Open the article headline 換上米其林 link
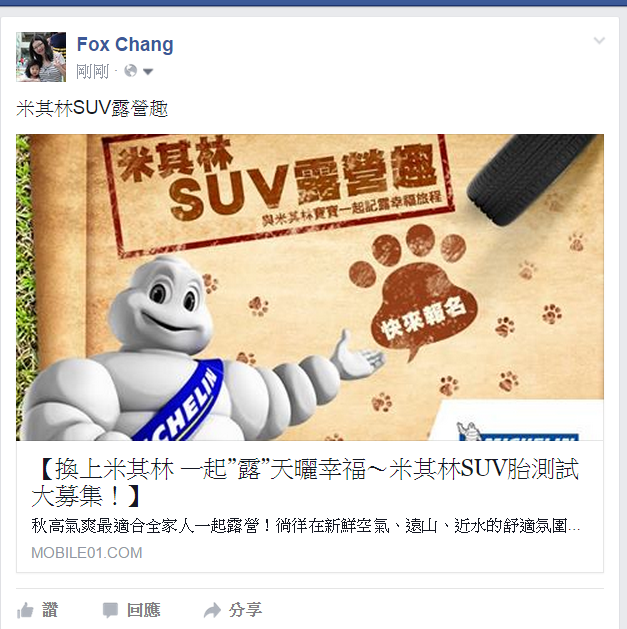 pos(306,483)
